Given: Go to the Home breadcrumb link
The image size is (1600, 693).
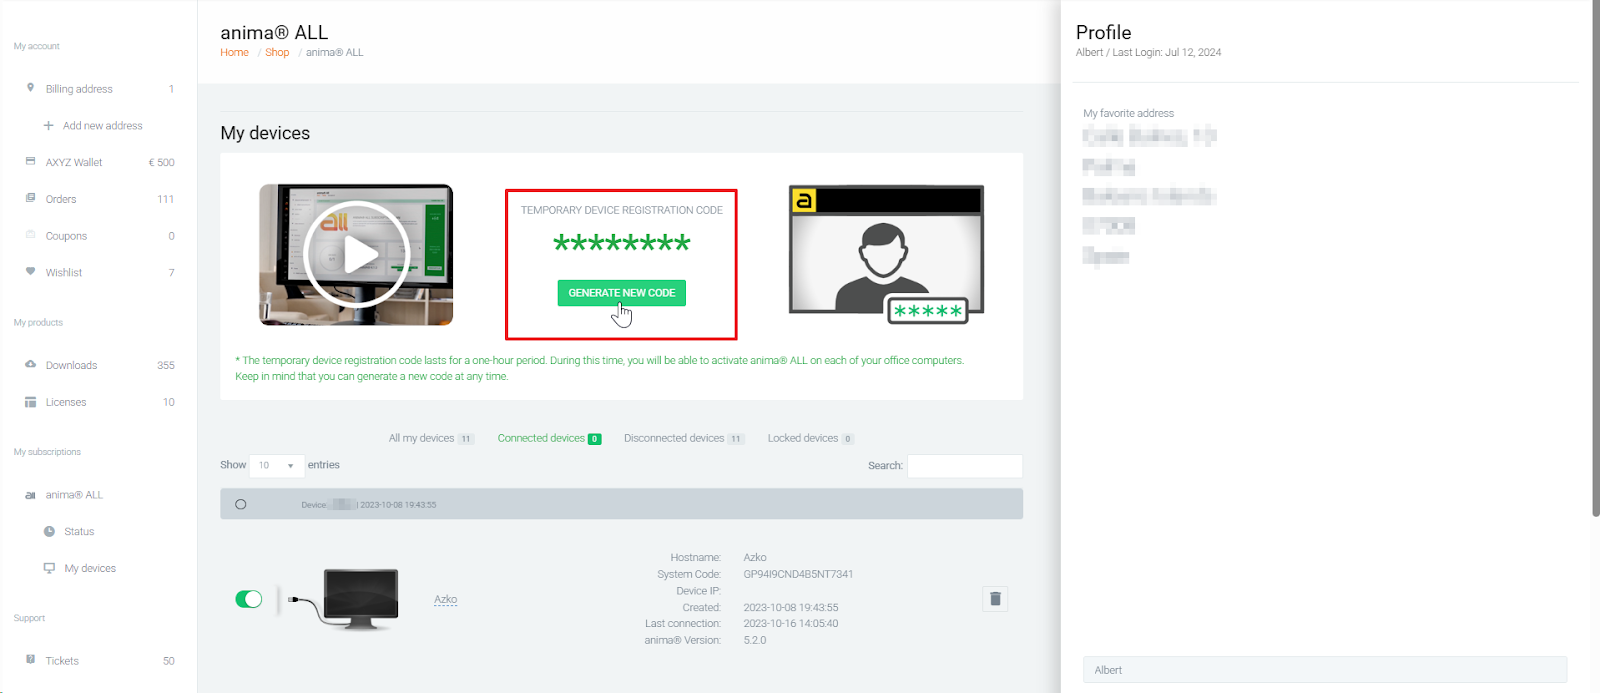Looking at the screenshot, I should (234, 53).
